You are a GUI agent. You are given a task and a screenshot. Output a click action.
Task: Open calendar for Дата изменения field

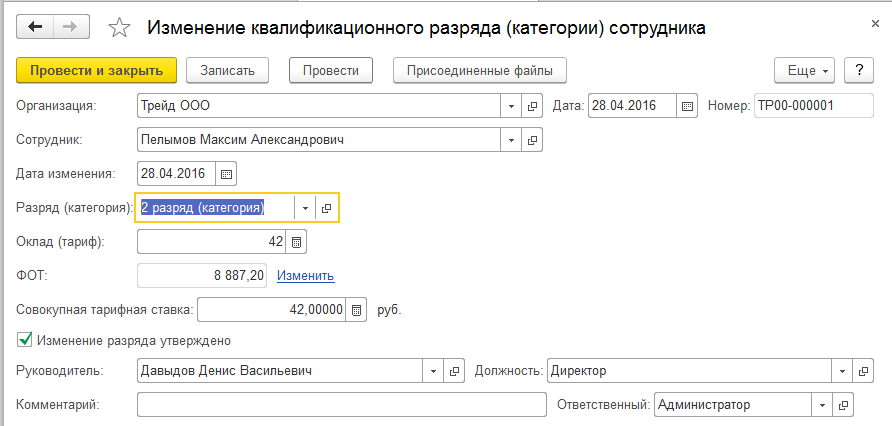pyautogui.click(x=226, y=173)
